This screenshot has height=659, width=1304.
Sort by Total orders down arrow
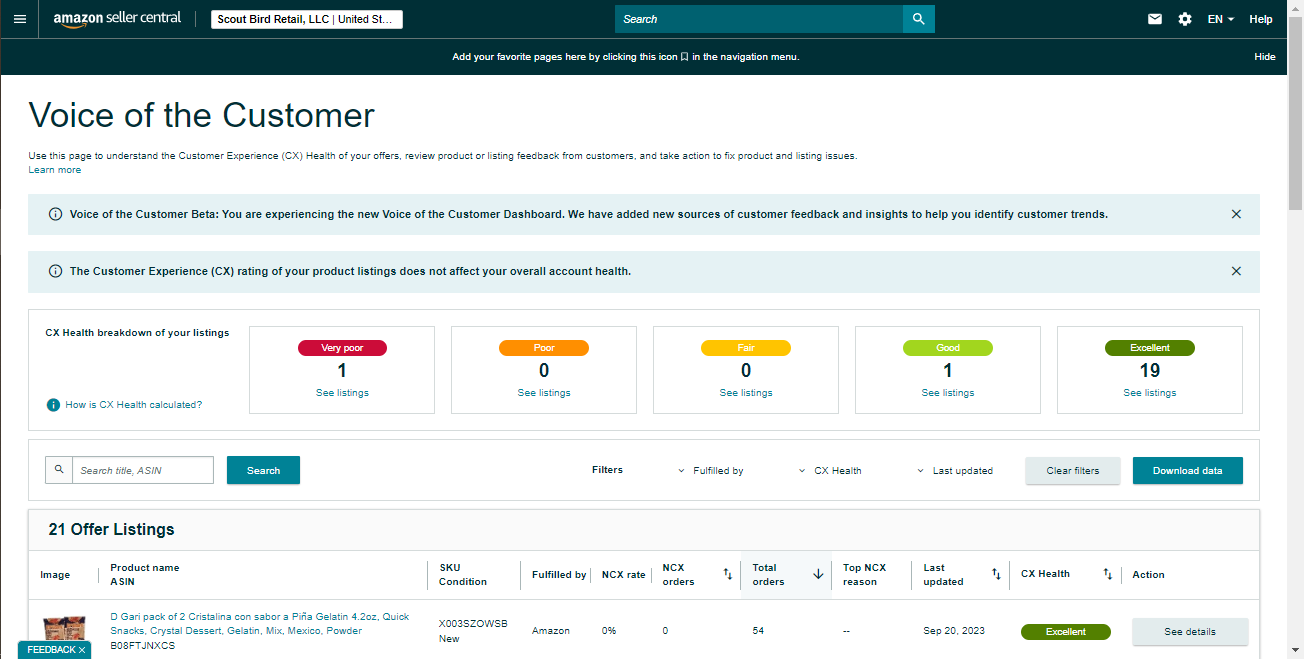[x=818, y=574]
